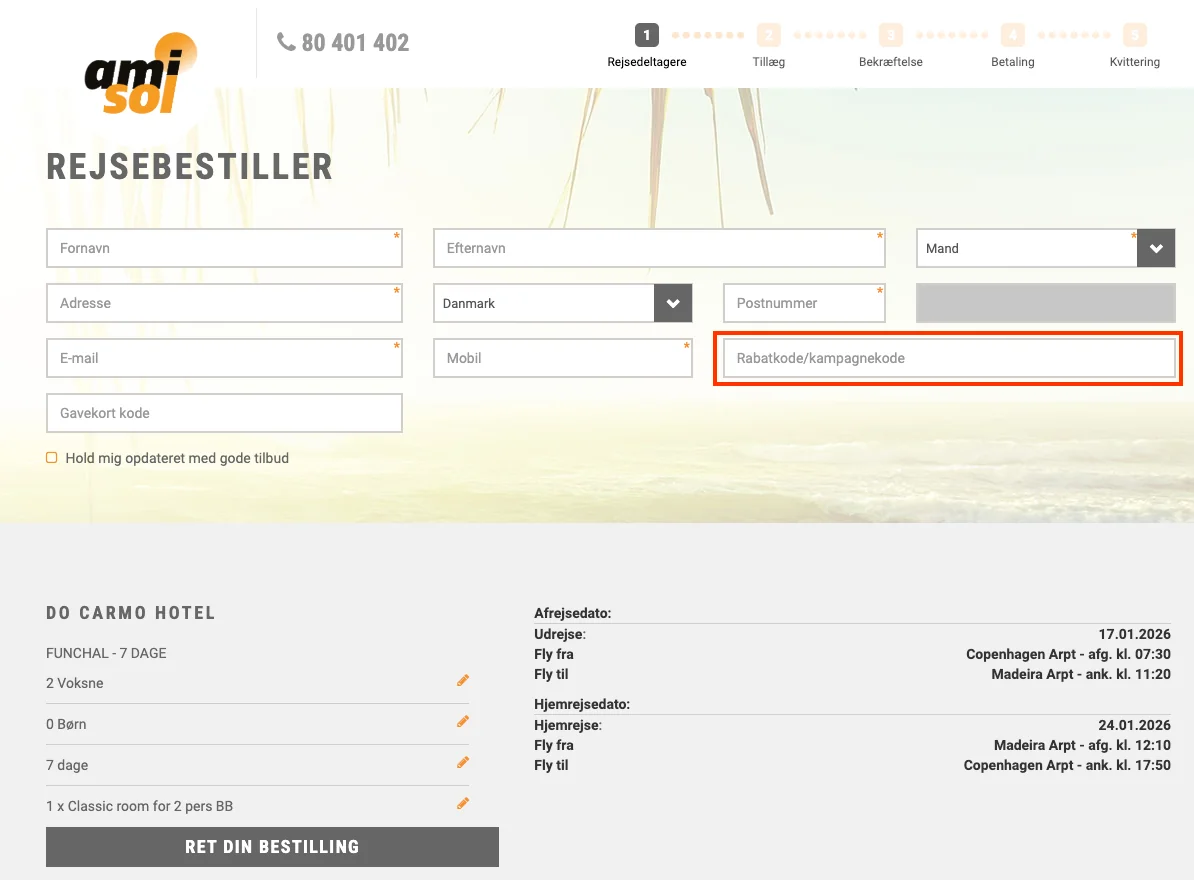Select step 4 Betaling tab
This screenshot has width=1194, height=880.
pos(1012,36)
